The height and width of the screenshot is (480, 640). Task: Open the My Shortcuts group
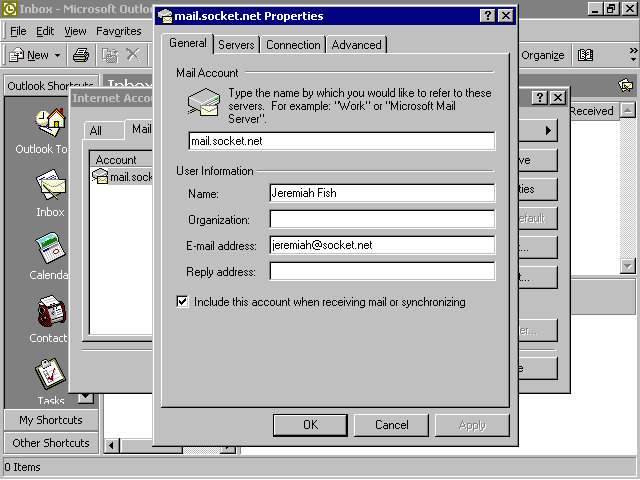pyautogui.click(x=51, y=420)
